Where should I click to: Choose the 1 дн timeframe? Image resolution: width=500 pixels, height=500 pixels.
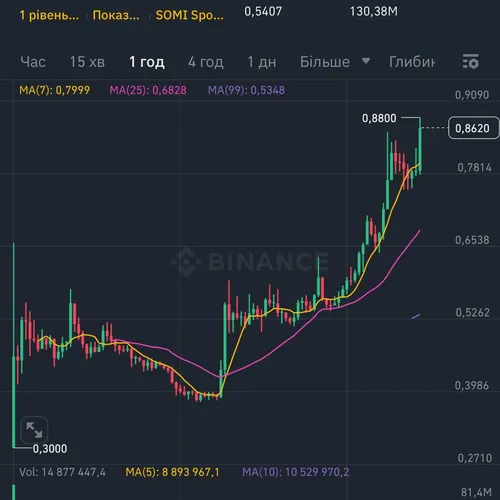tap(262, 62)
